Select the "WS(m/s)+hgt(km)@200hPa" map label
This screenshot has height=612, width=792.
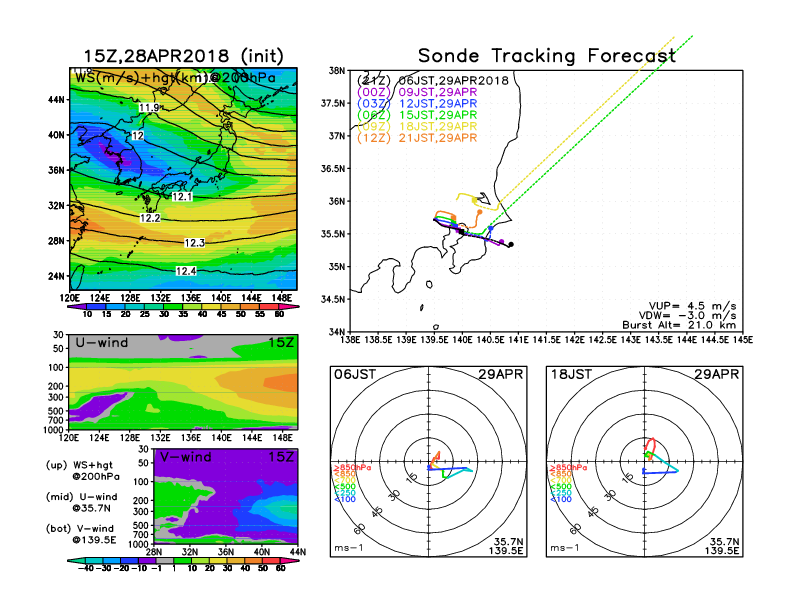point(175,78)
